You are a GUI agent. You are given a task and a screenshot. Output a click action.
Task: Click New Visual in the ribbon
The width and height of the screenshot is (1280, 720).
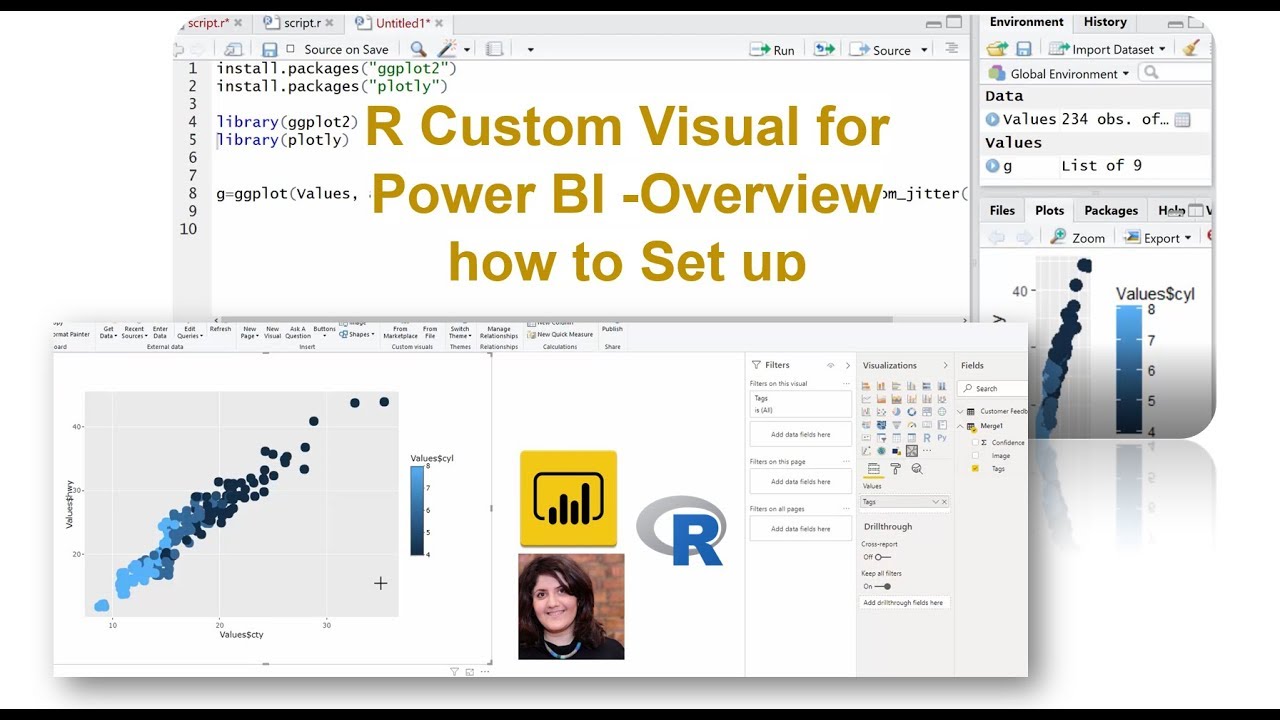[272, 332]
